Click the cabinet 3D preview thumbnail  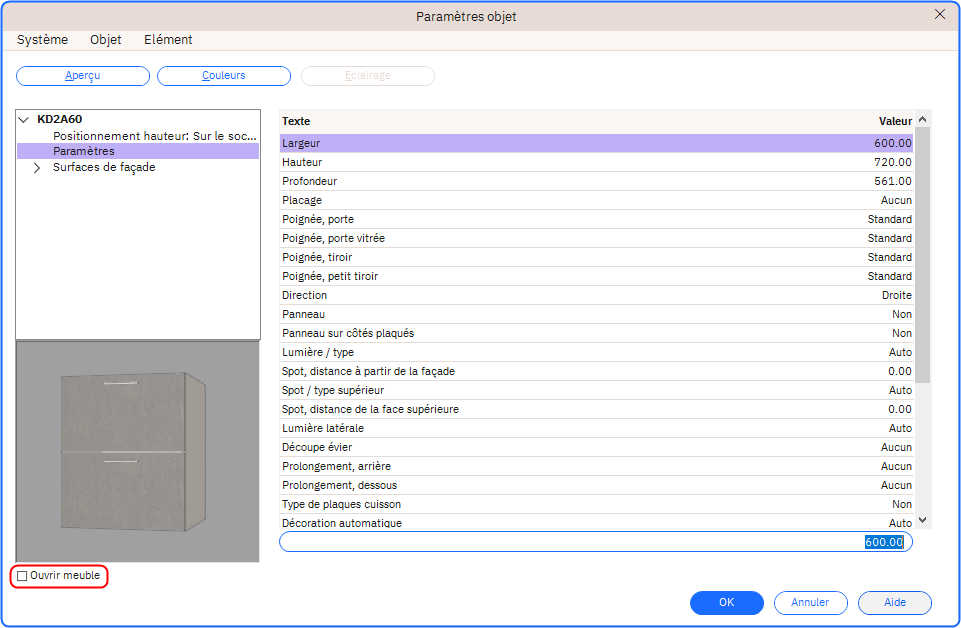[x=138, y=451]
